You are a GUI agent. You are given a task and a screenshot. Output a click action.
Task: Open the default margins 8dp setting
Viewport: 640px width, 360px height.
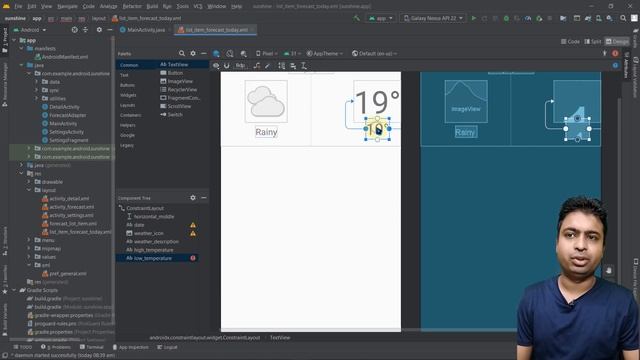241,66
